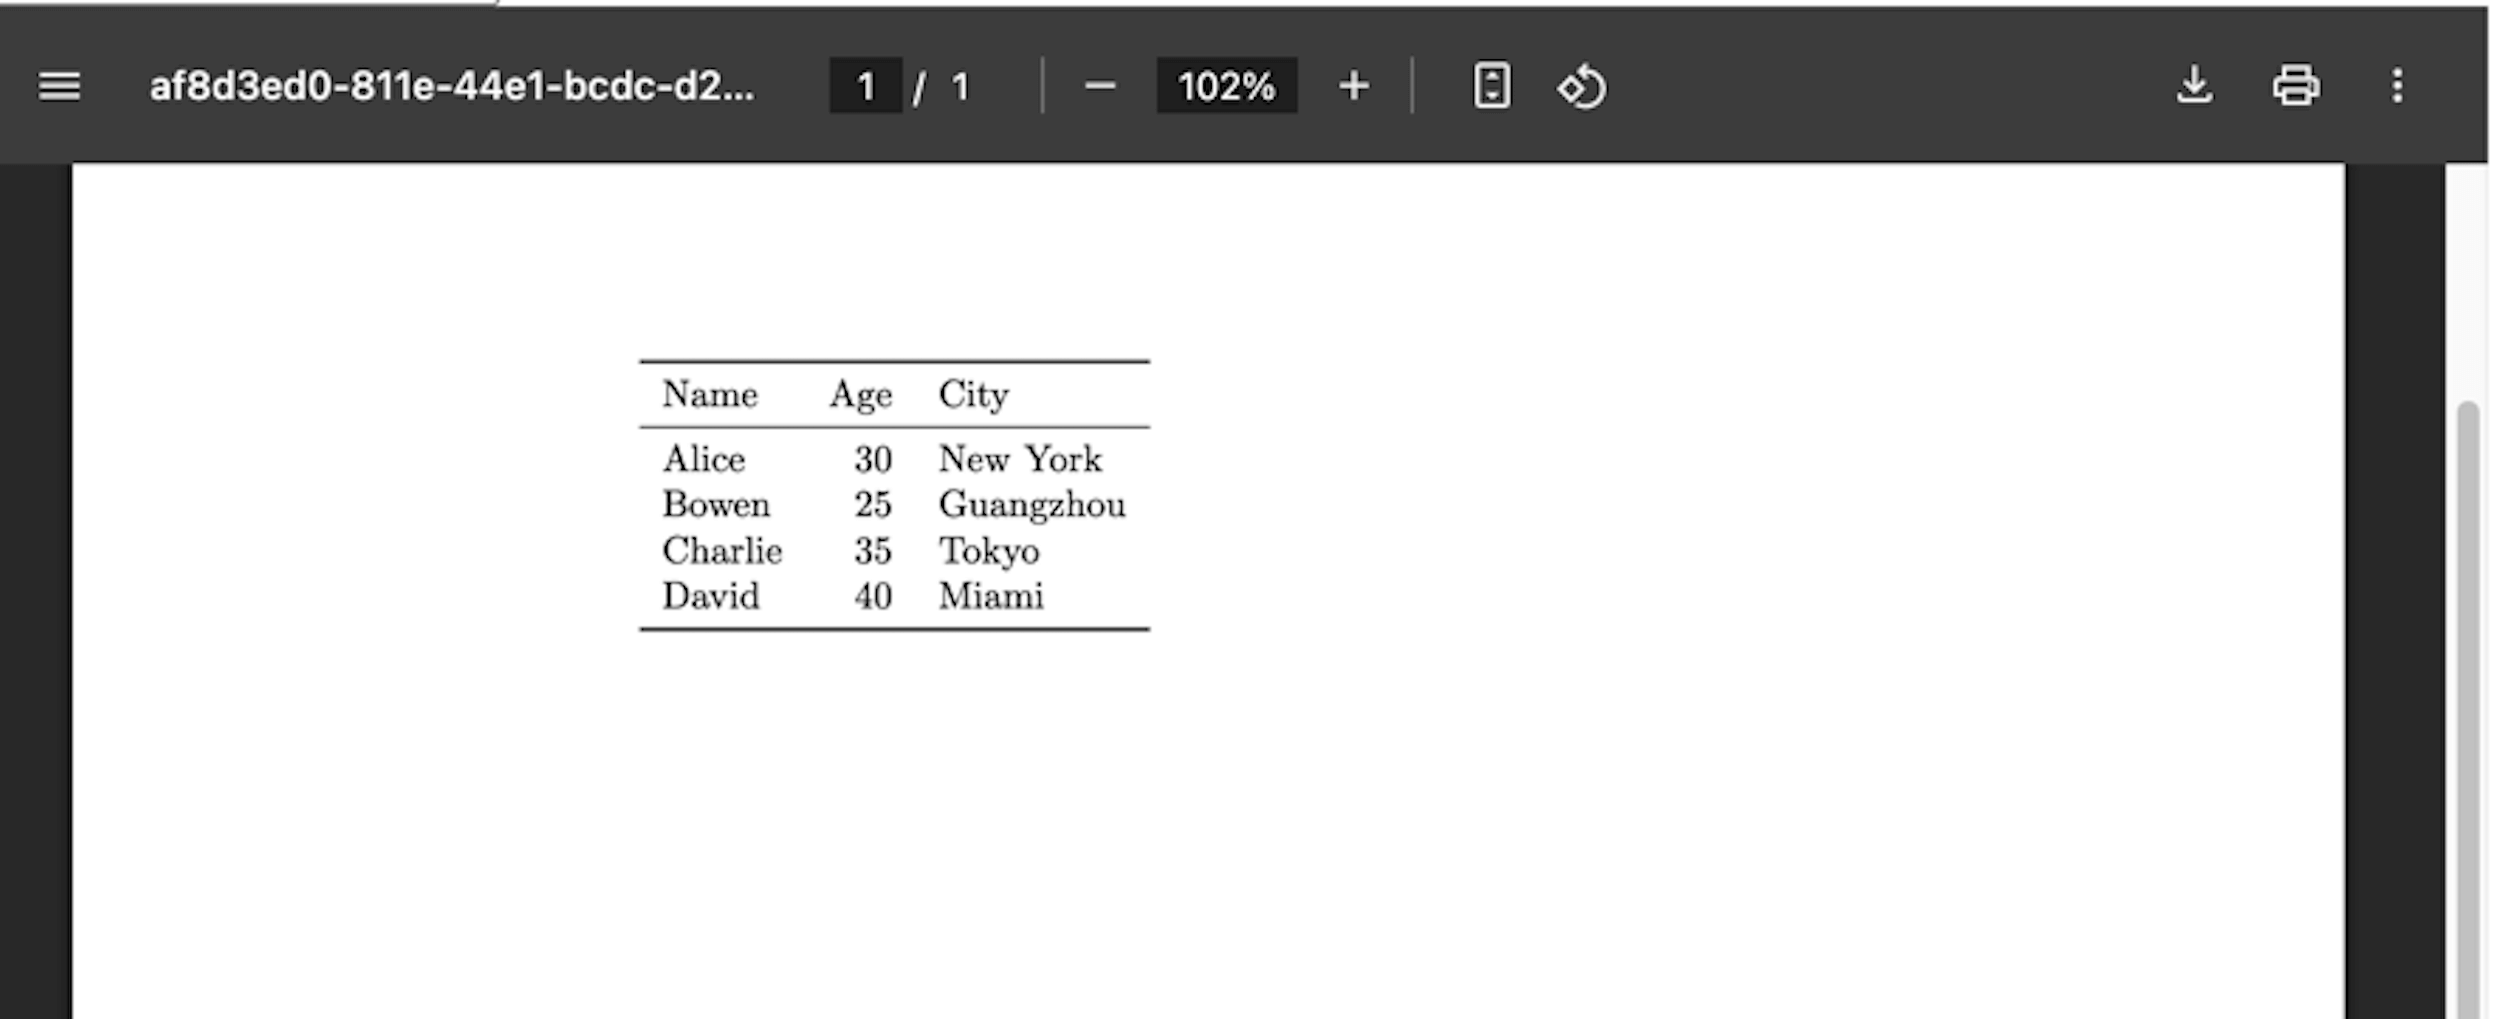Click the table cell containing Alice
Screen dimensions: 2500x1019
704,459
